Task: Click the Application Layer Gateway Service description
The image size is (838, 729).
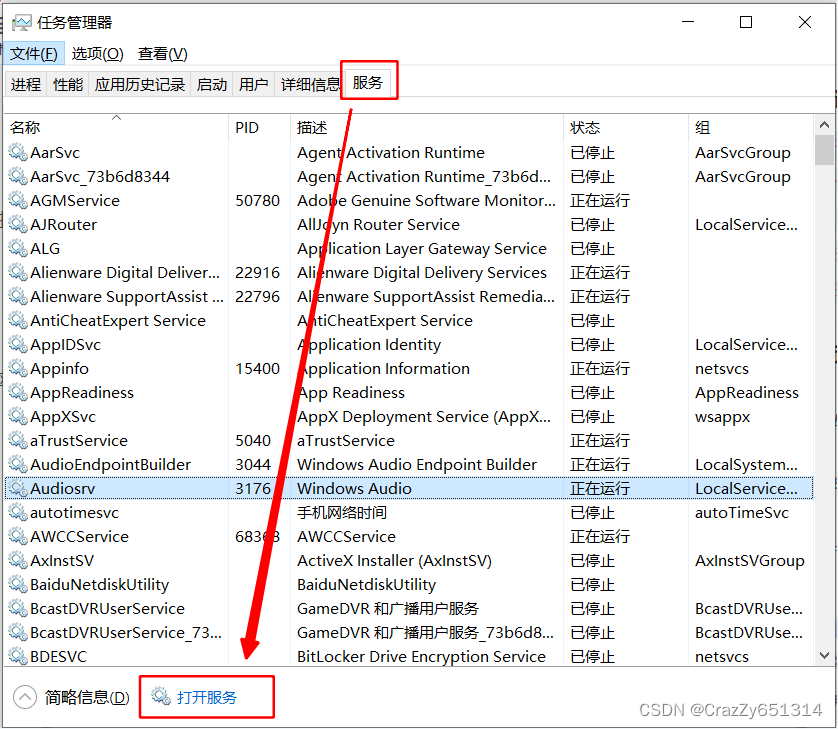Action: (422, 249)
